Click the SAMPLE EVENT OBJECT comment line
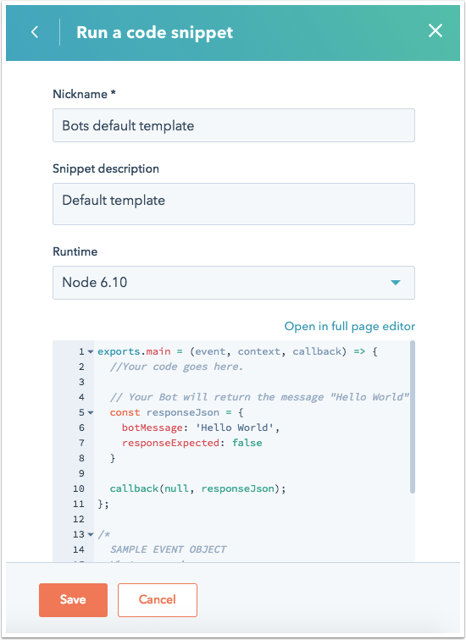This screenshot has width=466, height=640. [x=168, y=549]
